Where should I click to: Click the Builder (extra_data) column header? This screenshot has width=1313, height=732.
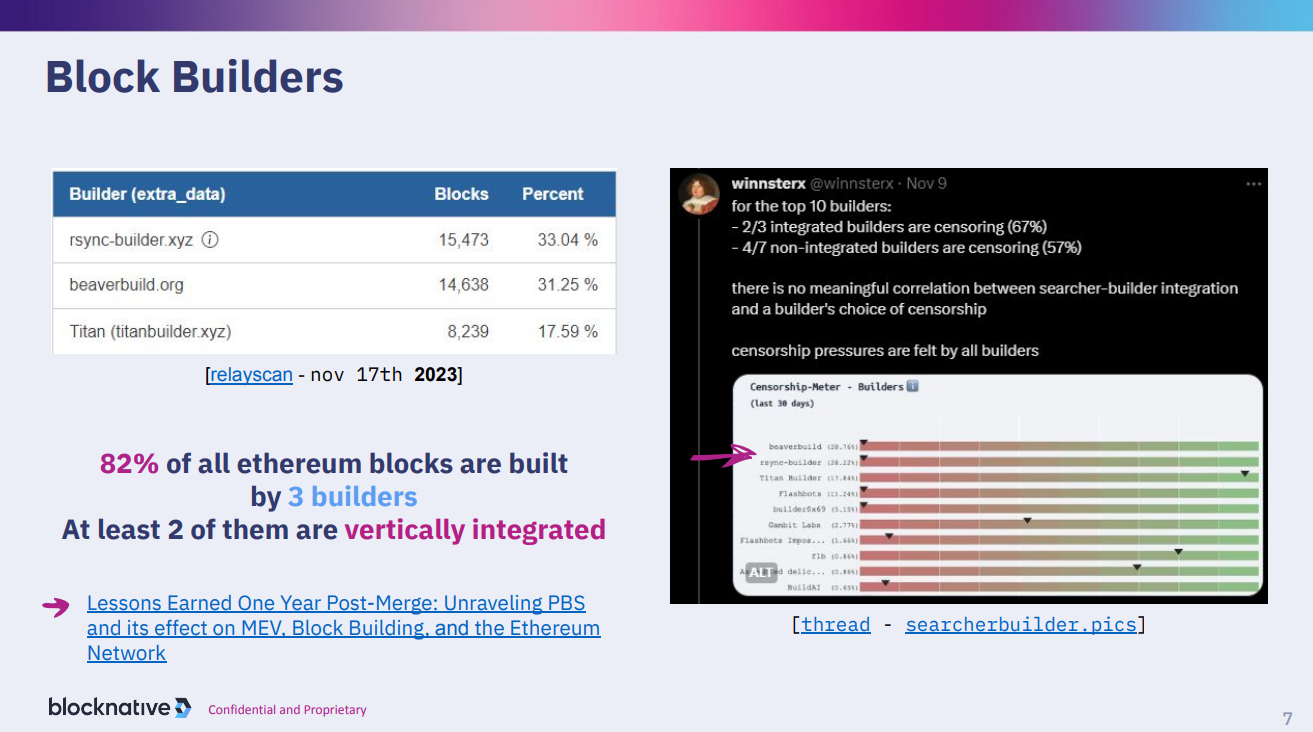click(x=147, y=194)
